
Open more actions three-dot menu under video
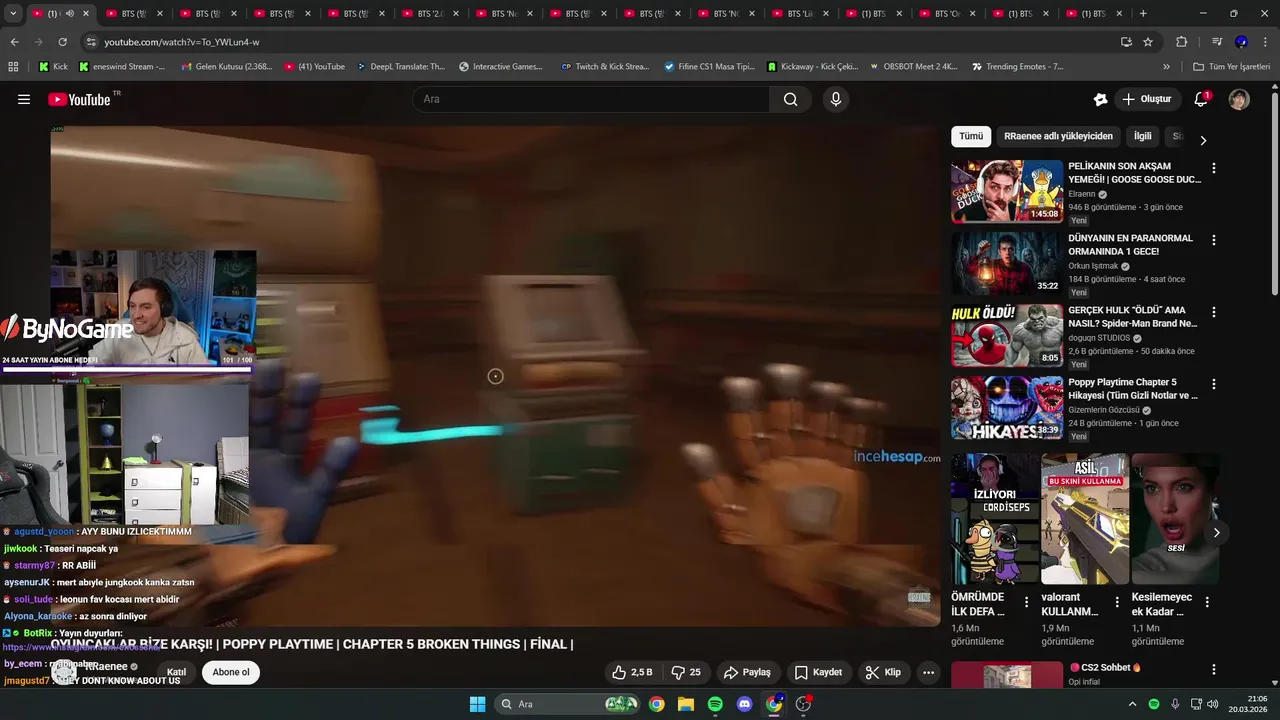pos(928,672)
